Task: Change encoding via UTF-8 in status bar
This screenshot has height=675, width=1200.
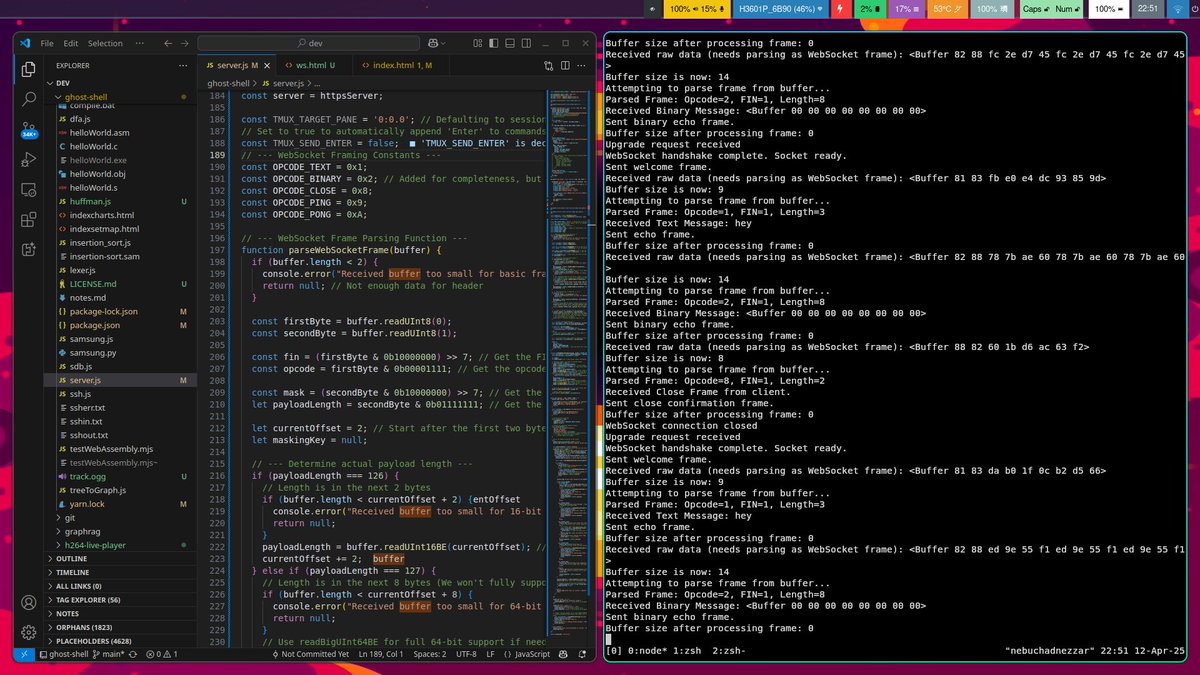Action: coord(467,654)
